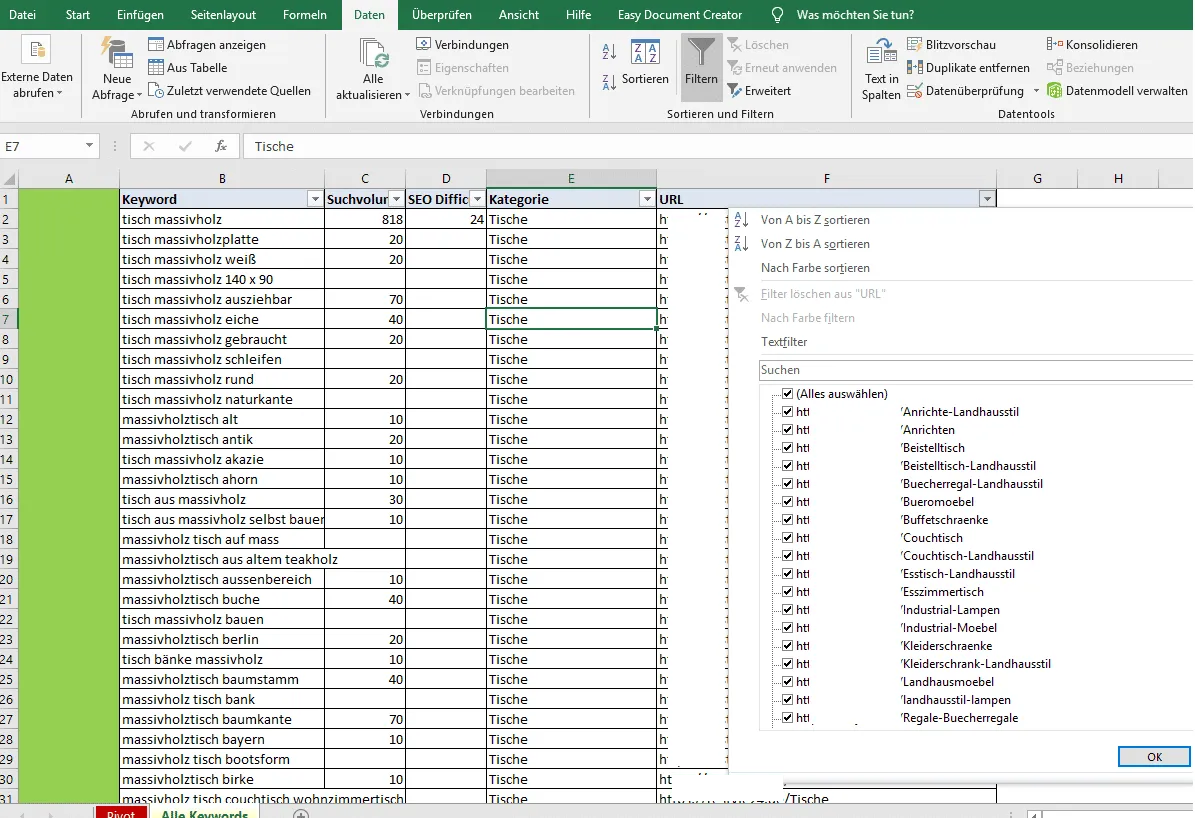Screen dimensions: 1195x818
Task: Click the Aus Tabelle icon
Action: pyautogui.click(x=155, y=67)
